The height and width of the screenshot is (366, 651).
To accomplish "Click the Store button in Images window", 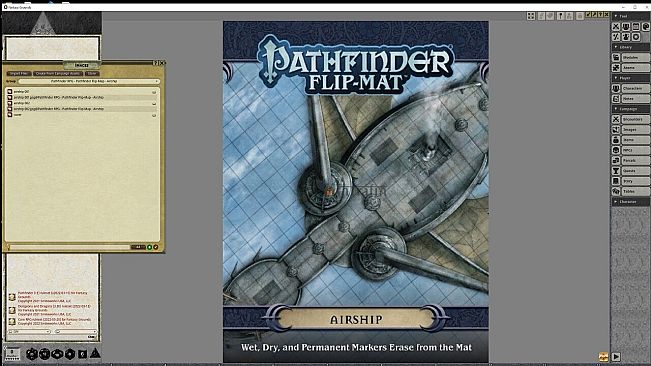I will click(x=92, y=73).
